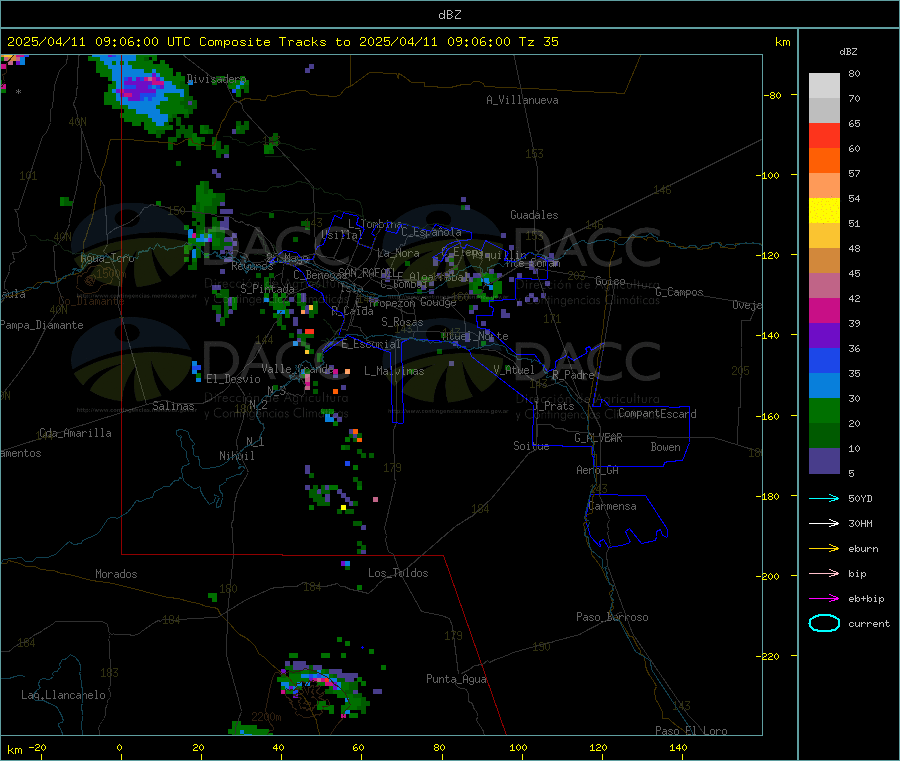The height and width of the screenshot is (761, 900).
Task: Click the cyan 50YD arrow icon
Action: coord(824,498)
